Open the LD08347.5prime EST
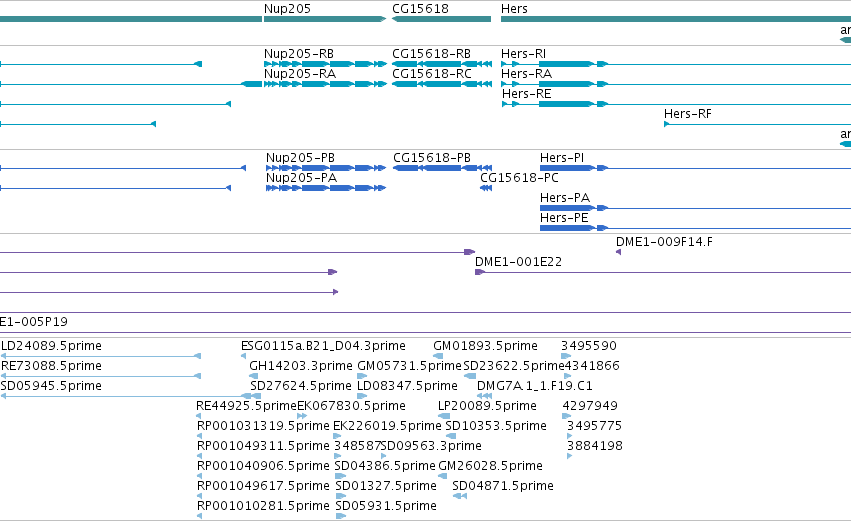 point(407,386)
